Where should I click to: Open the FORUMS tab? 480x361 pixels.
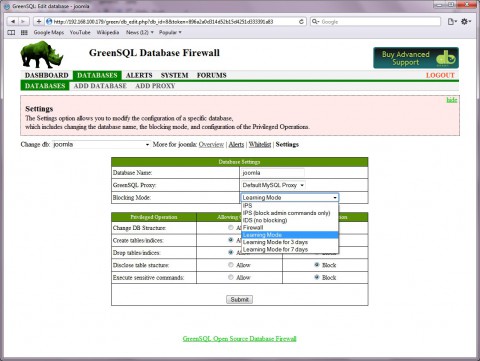(x=211, y=75)
